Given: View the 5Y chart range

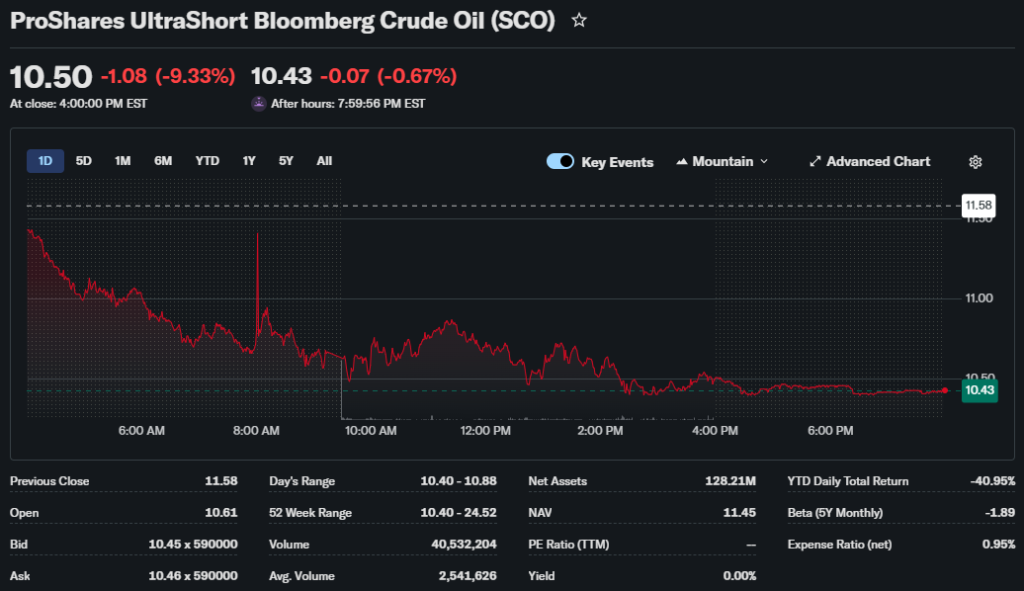Looking at the screenshot, I should pyautogui.click(x=286, y=161).
